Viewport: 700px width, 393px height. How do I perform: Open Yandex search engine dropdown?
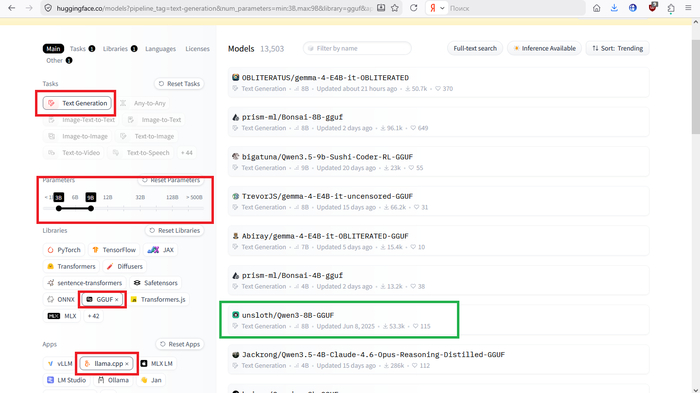tap(437, 8)
